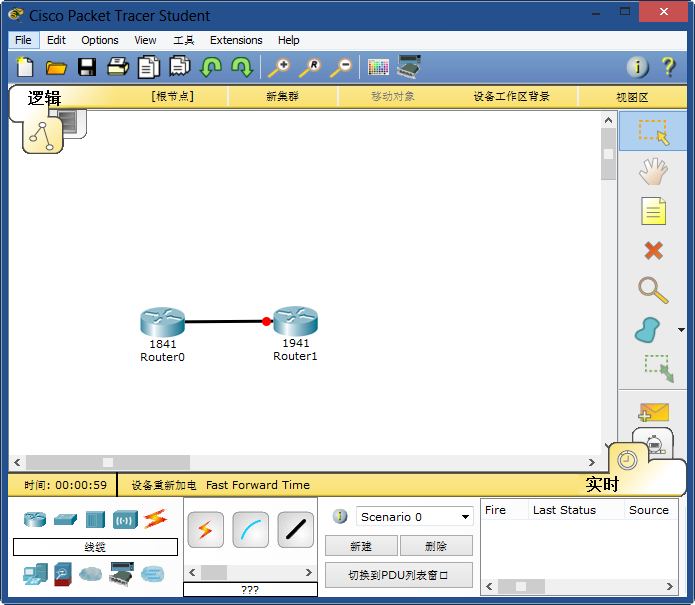The height and width of the screenshot is (605, 695).
Task: Open the Help menu
Action: tap(289, 40)
